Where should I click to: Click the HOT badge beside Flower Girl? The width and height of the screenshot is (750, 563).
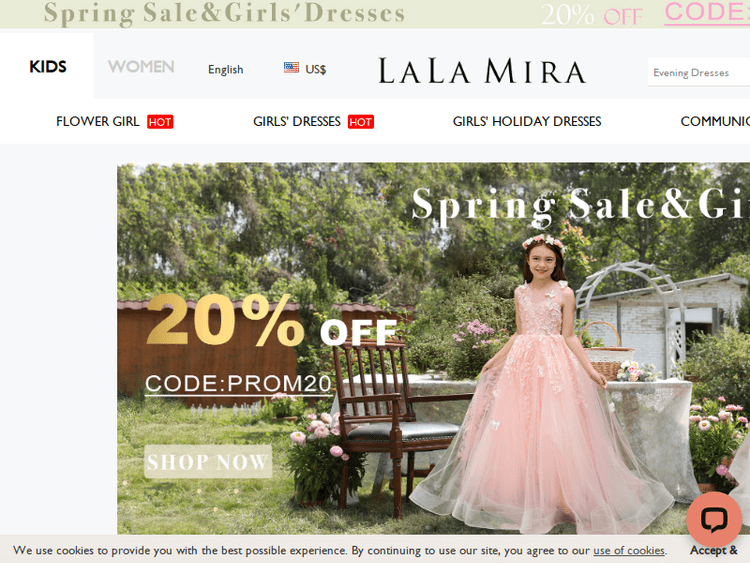pos(160,122)
